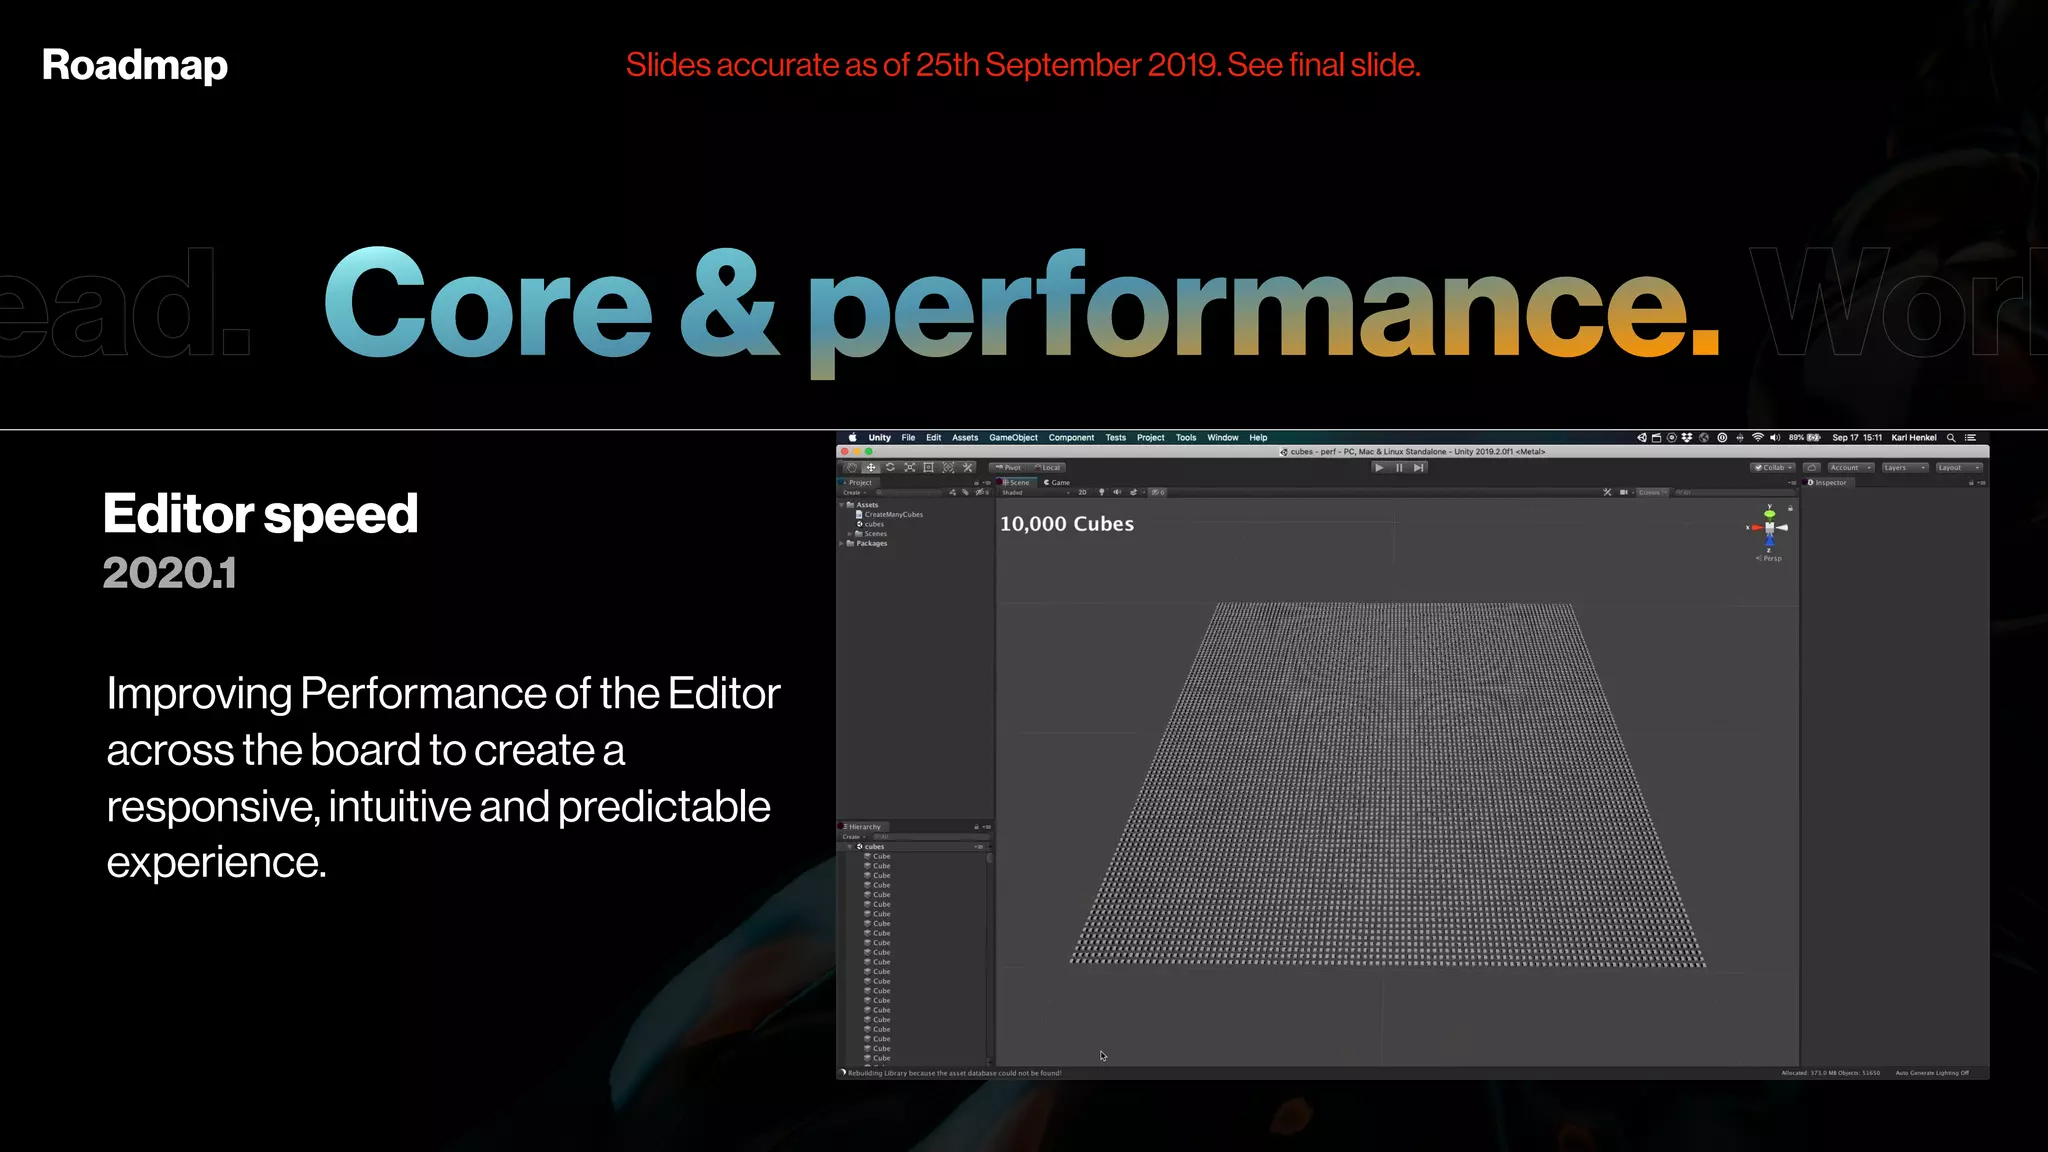The width and height of the screenshot is (2048, 1152).
Task: Click the Step frame button
Action: [1418, 467]
